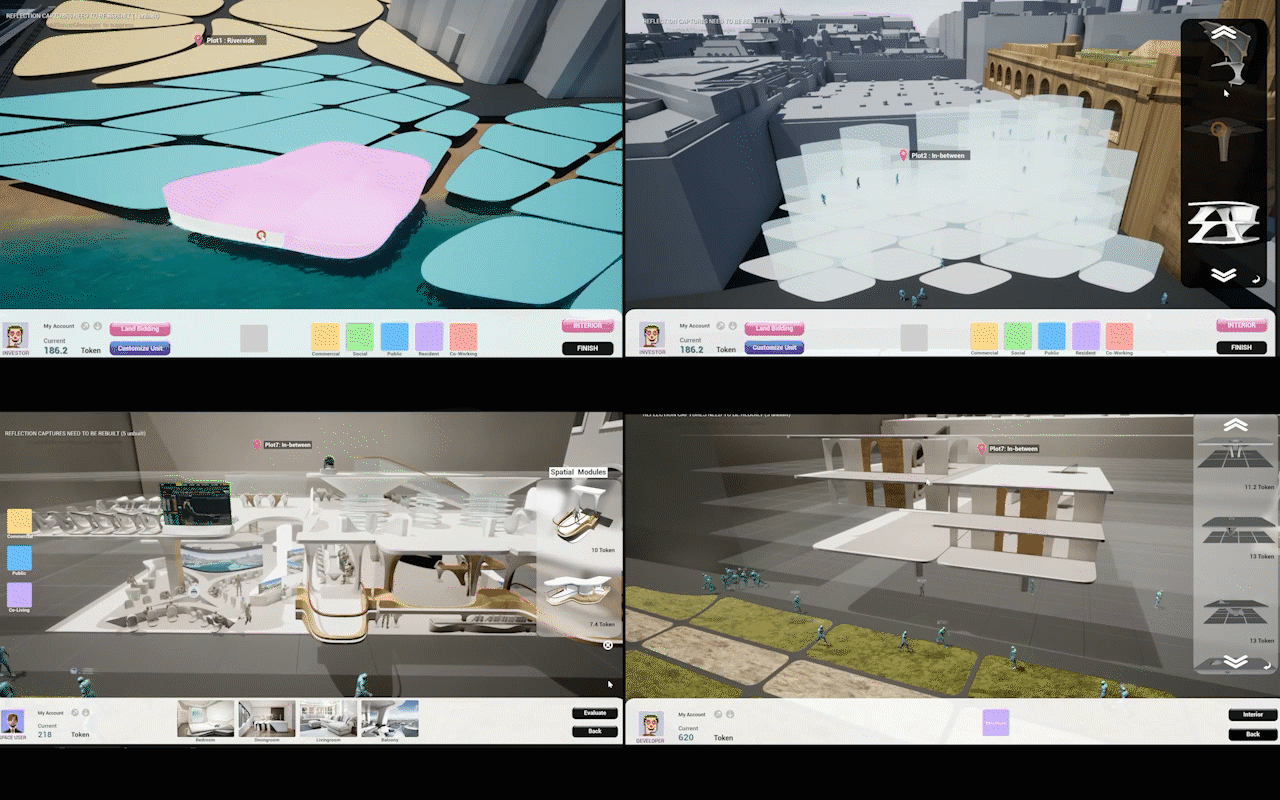The height and width of the screenshot is (800, 1280).
Task: Toggle INTERIOR mode in the Riverside view
Action: coord(588,325)
